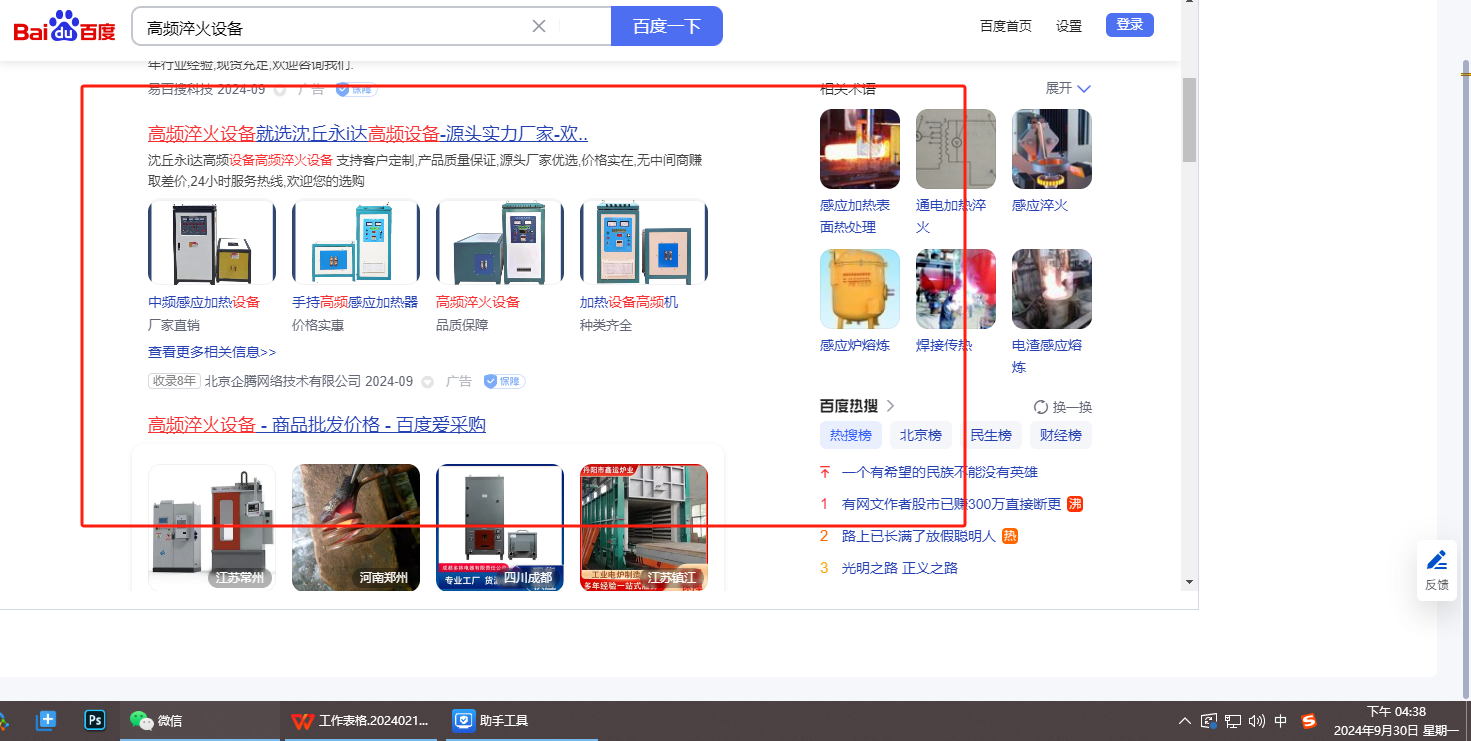Open the 电渣感应熔炼 term image
Image resolution: width=1471 pixels, height=741 pixels.
pyautogui.click(x=1052, y=289)
